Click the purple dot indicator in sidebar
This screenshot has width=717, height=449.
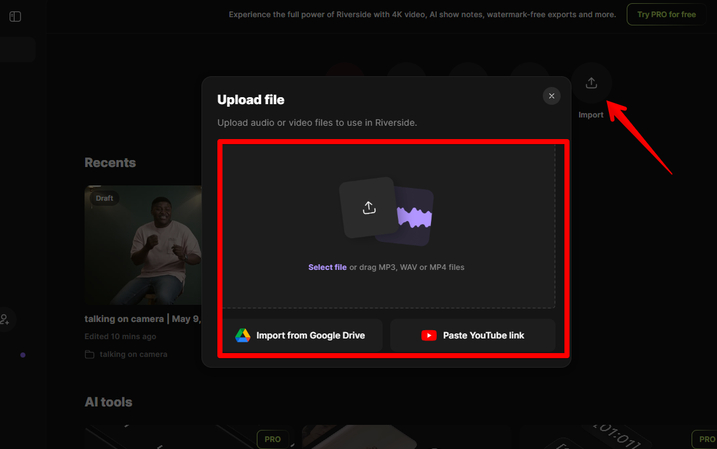[23, 355]
